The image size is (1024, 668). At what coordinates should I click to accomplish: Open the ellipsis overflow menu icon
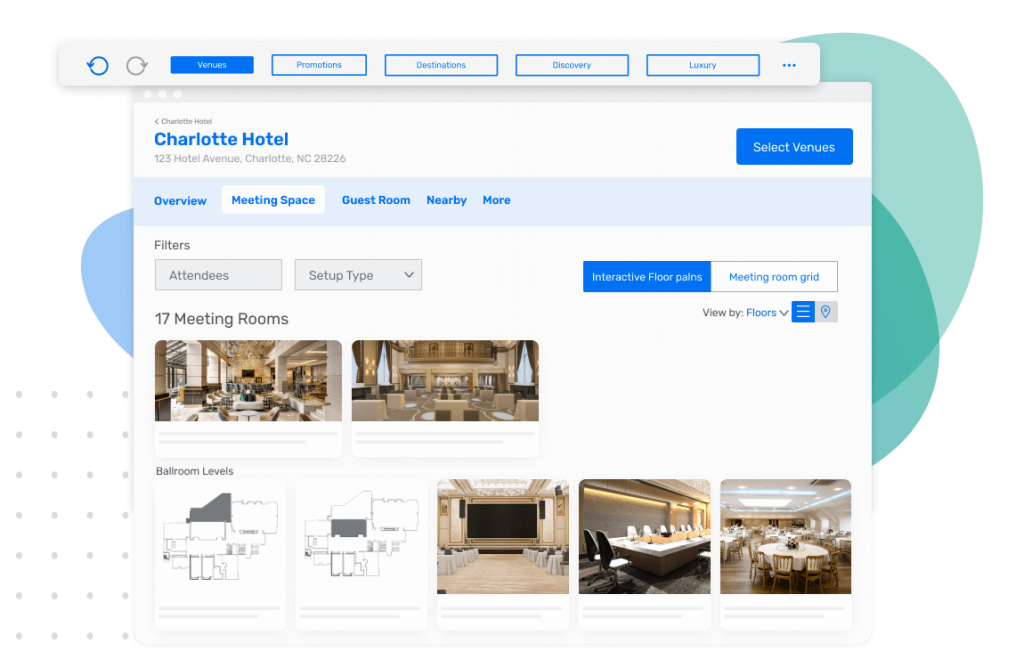pos(788,64)
